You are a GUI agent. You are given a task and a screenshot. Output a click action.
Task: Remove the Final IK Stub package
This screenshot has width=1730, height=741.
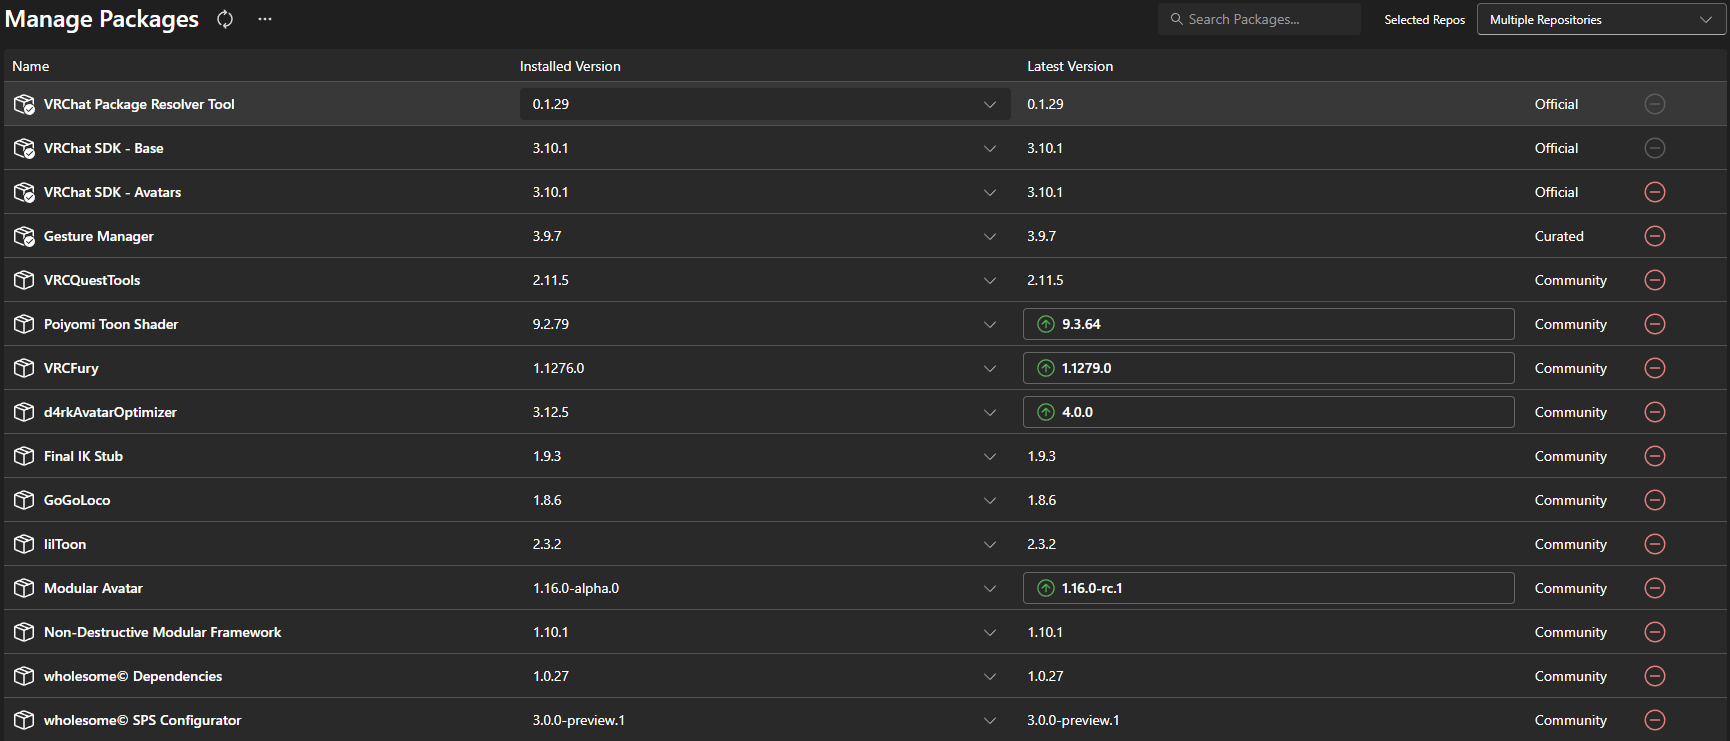[1655, 456]
